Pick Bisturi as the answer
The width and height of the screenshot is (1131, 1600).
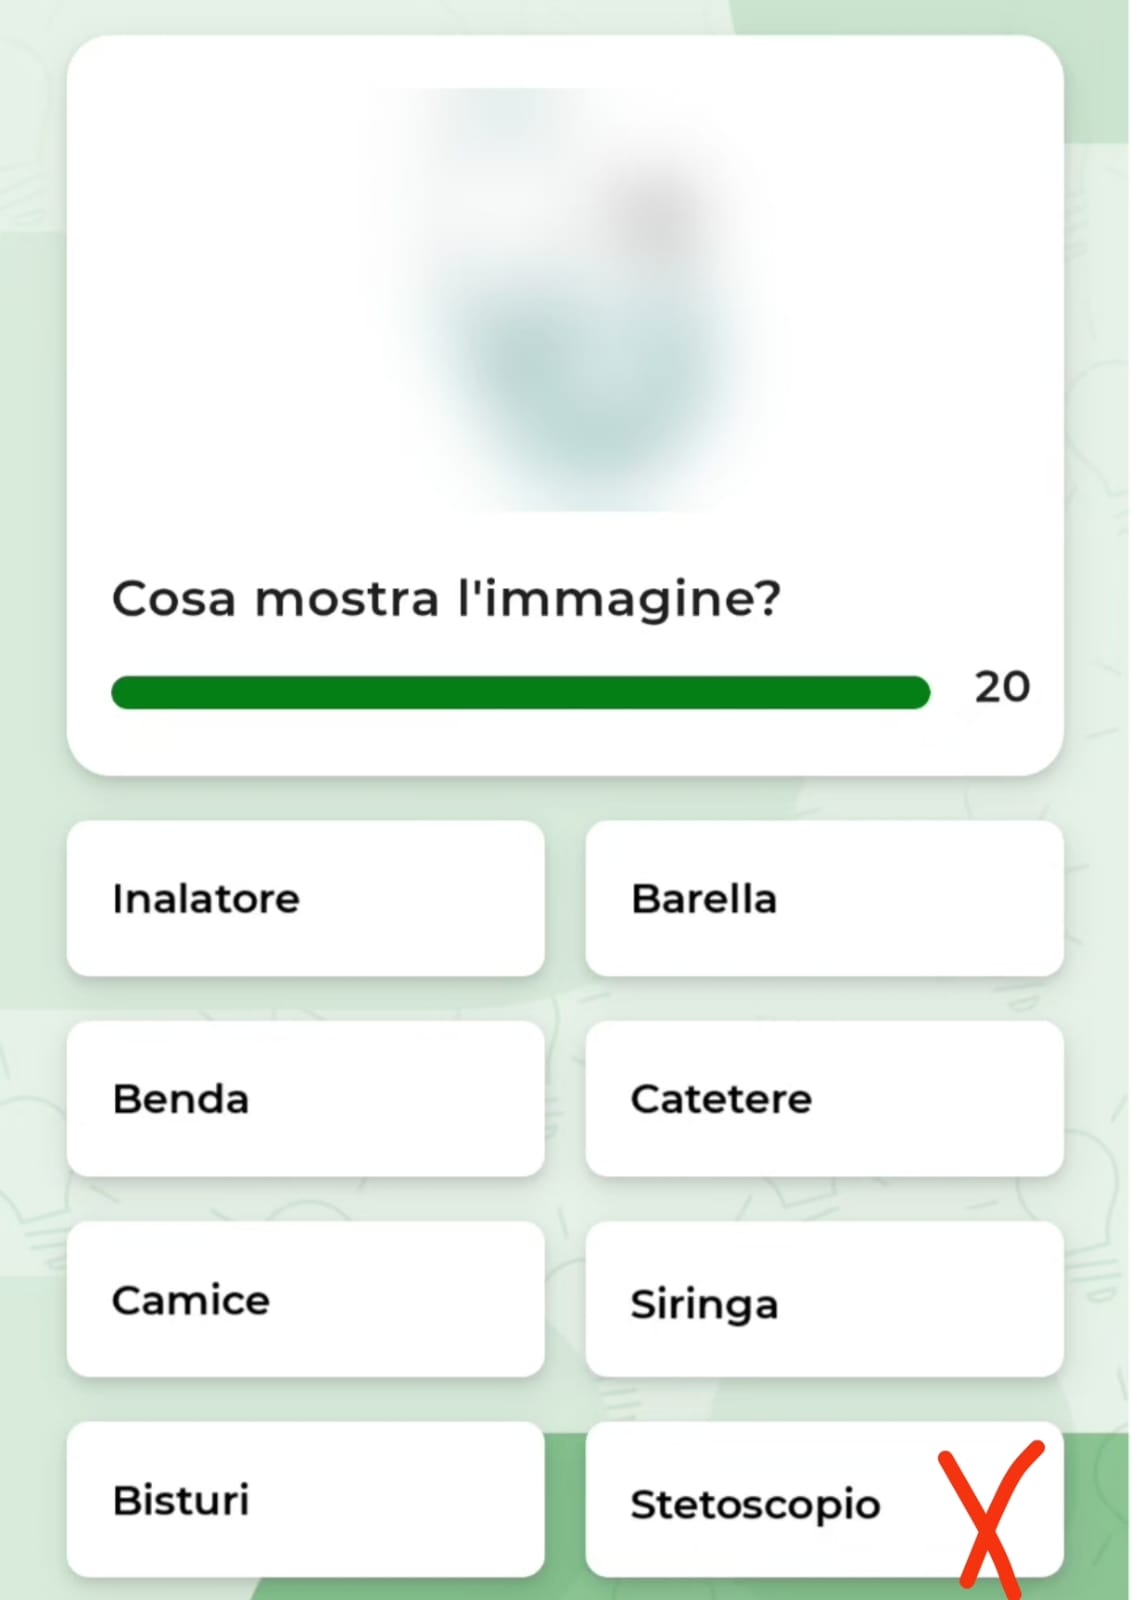click(x=305, y=1499)
